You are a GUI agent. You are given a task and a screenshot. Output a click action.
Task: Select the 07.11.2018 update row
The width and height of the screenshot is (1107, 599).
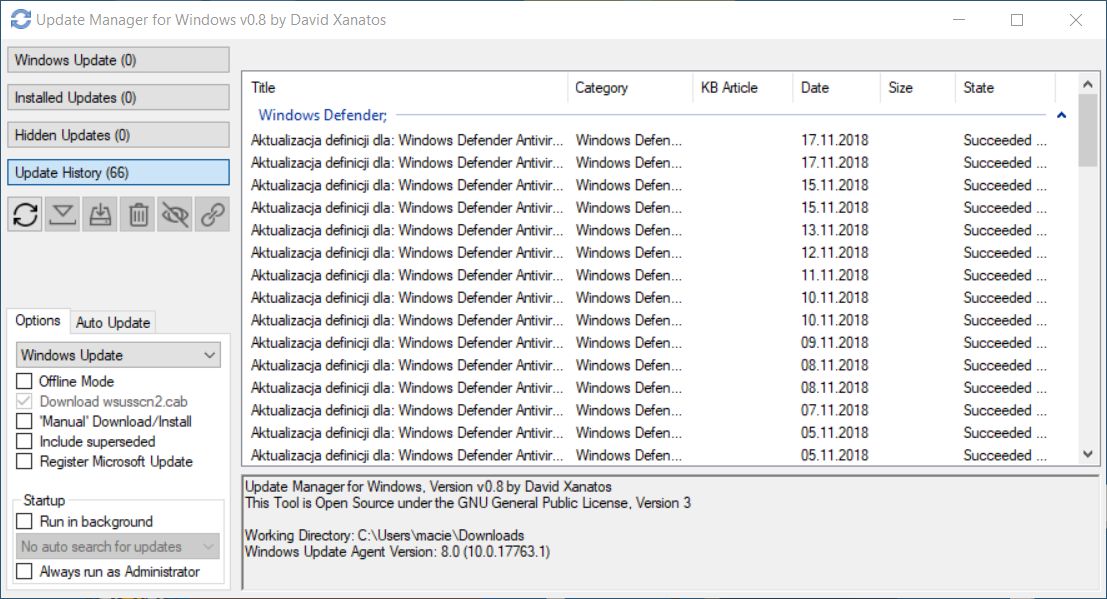point(650,410)
